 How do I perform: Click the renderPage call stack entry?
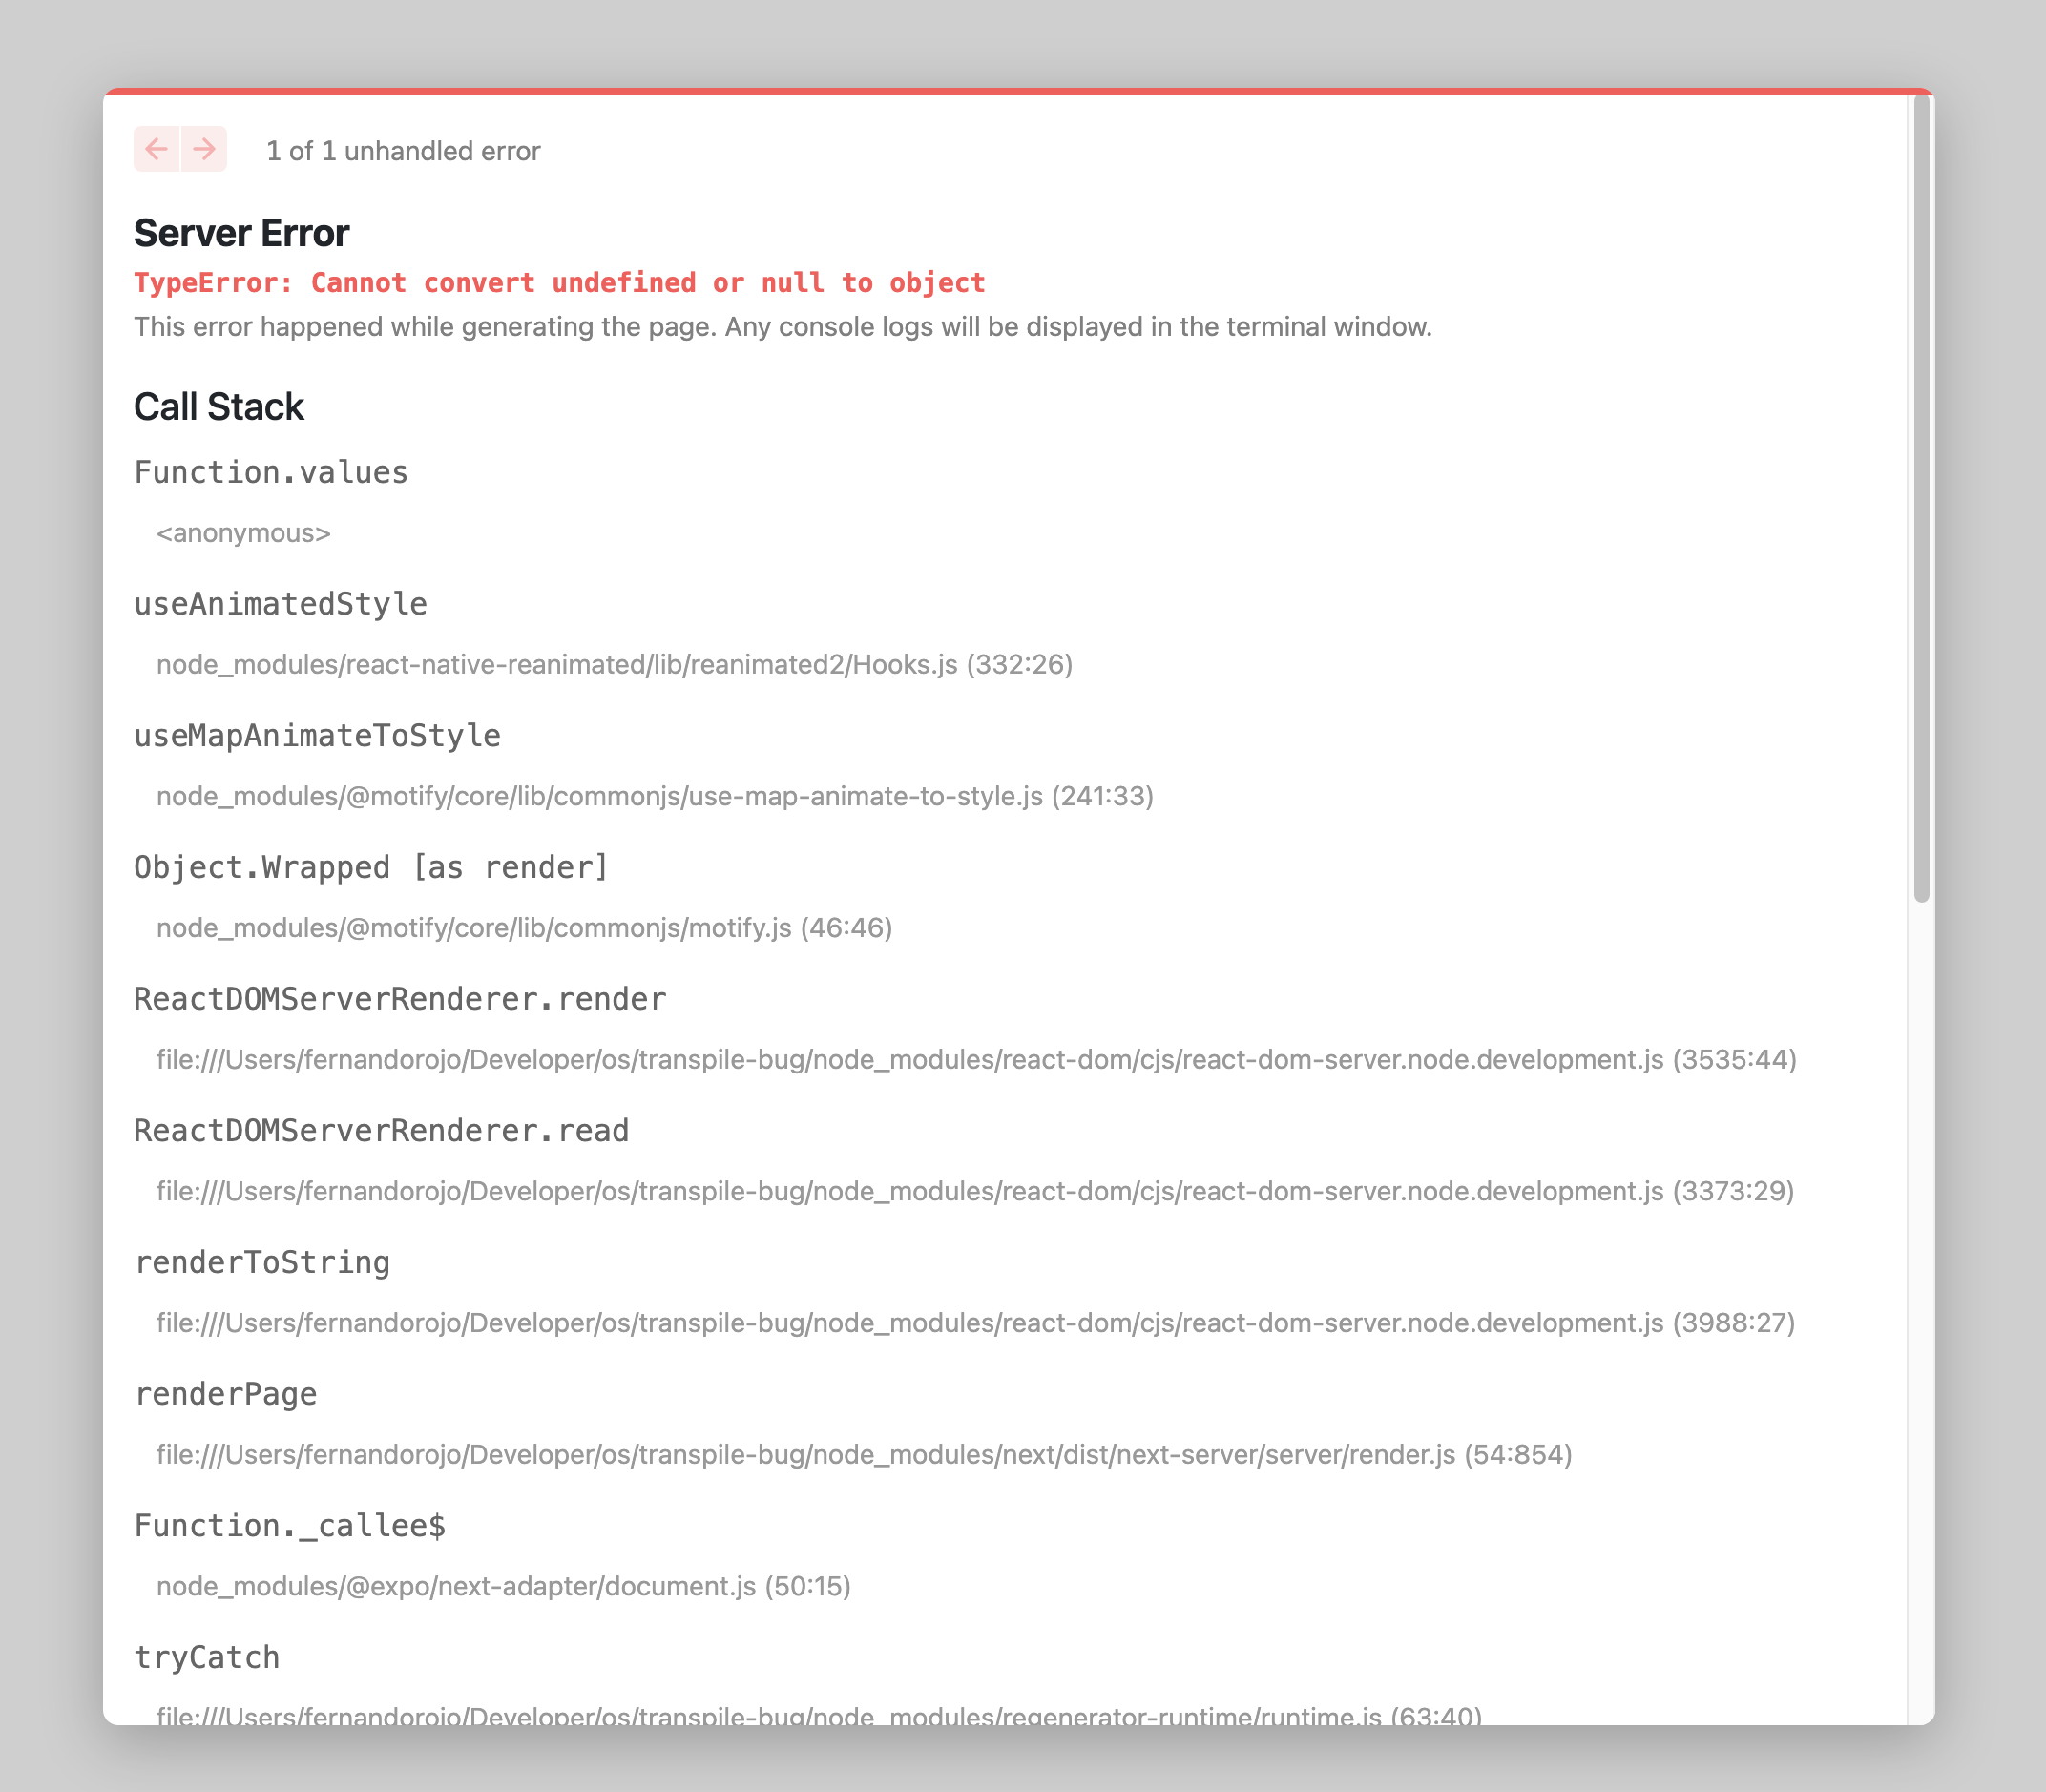coord(224,1393)
